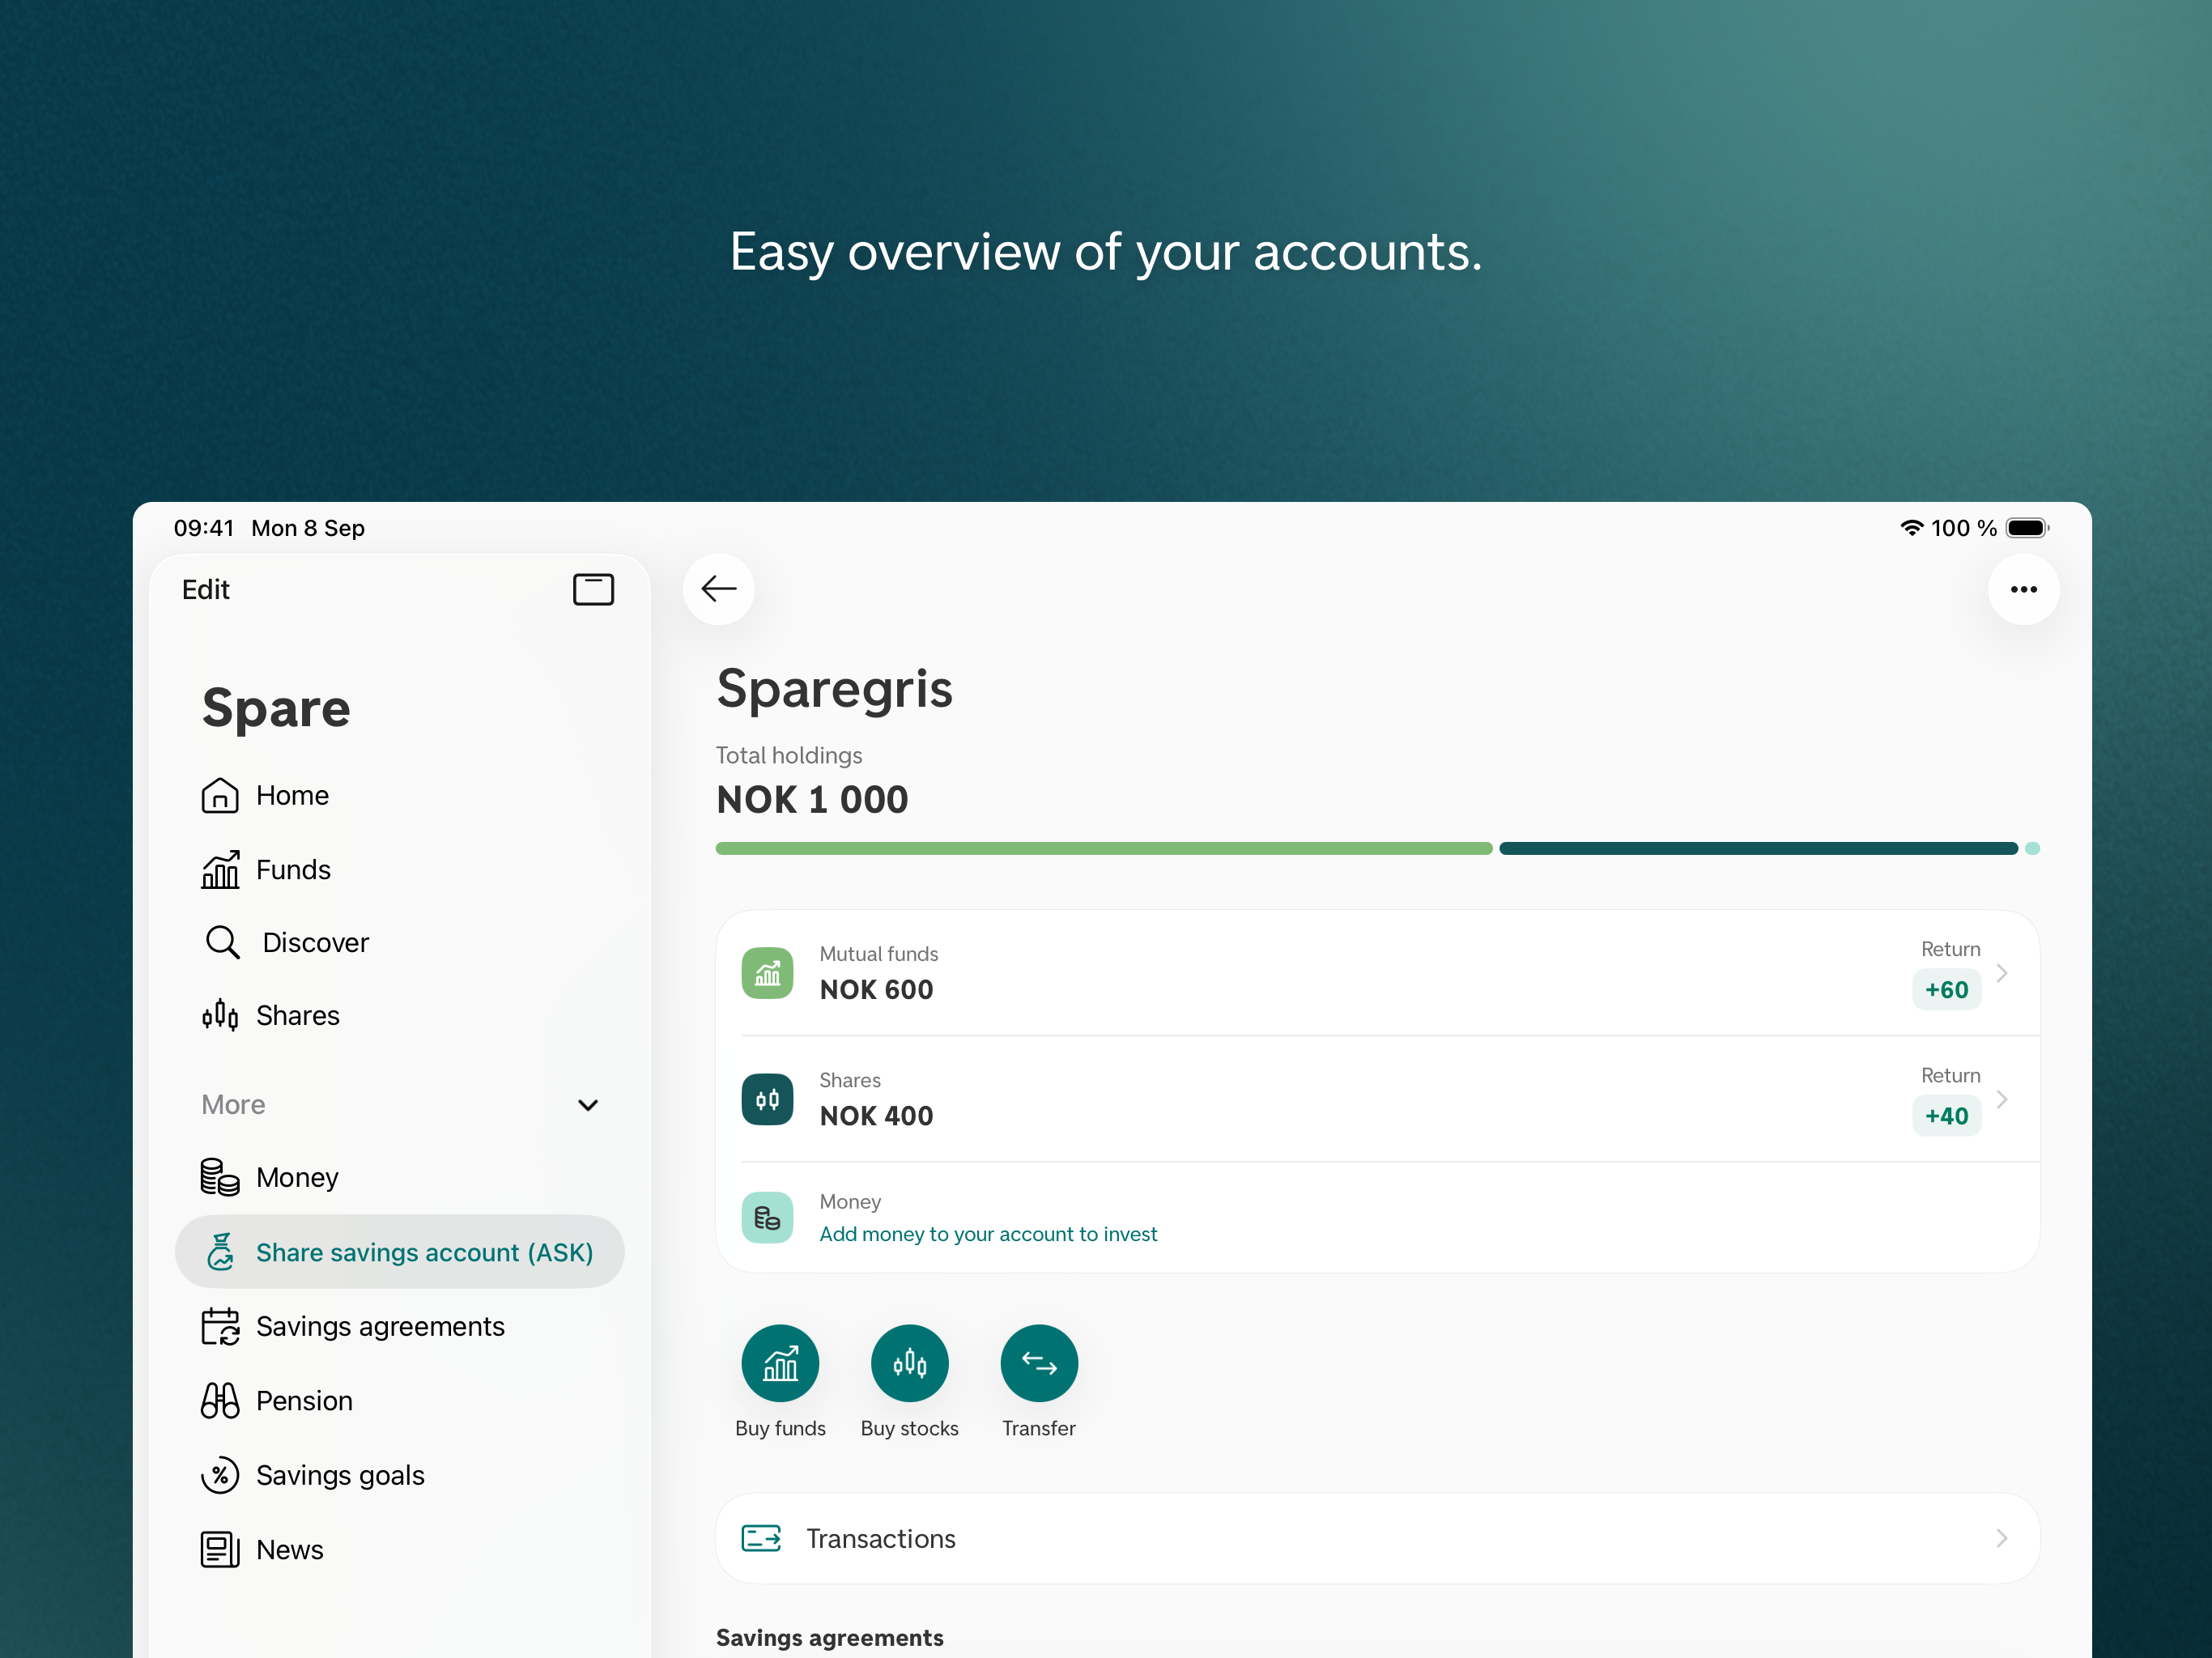The image size is (2212, 1658).
Task: Open Shares holdings details chevron
Action: coord(2002,1099)
